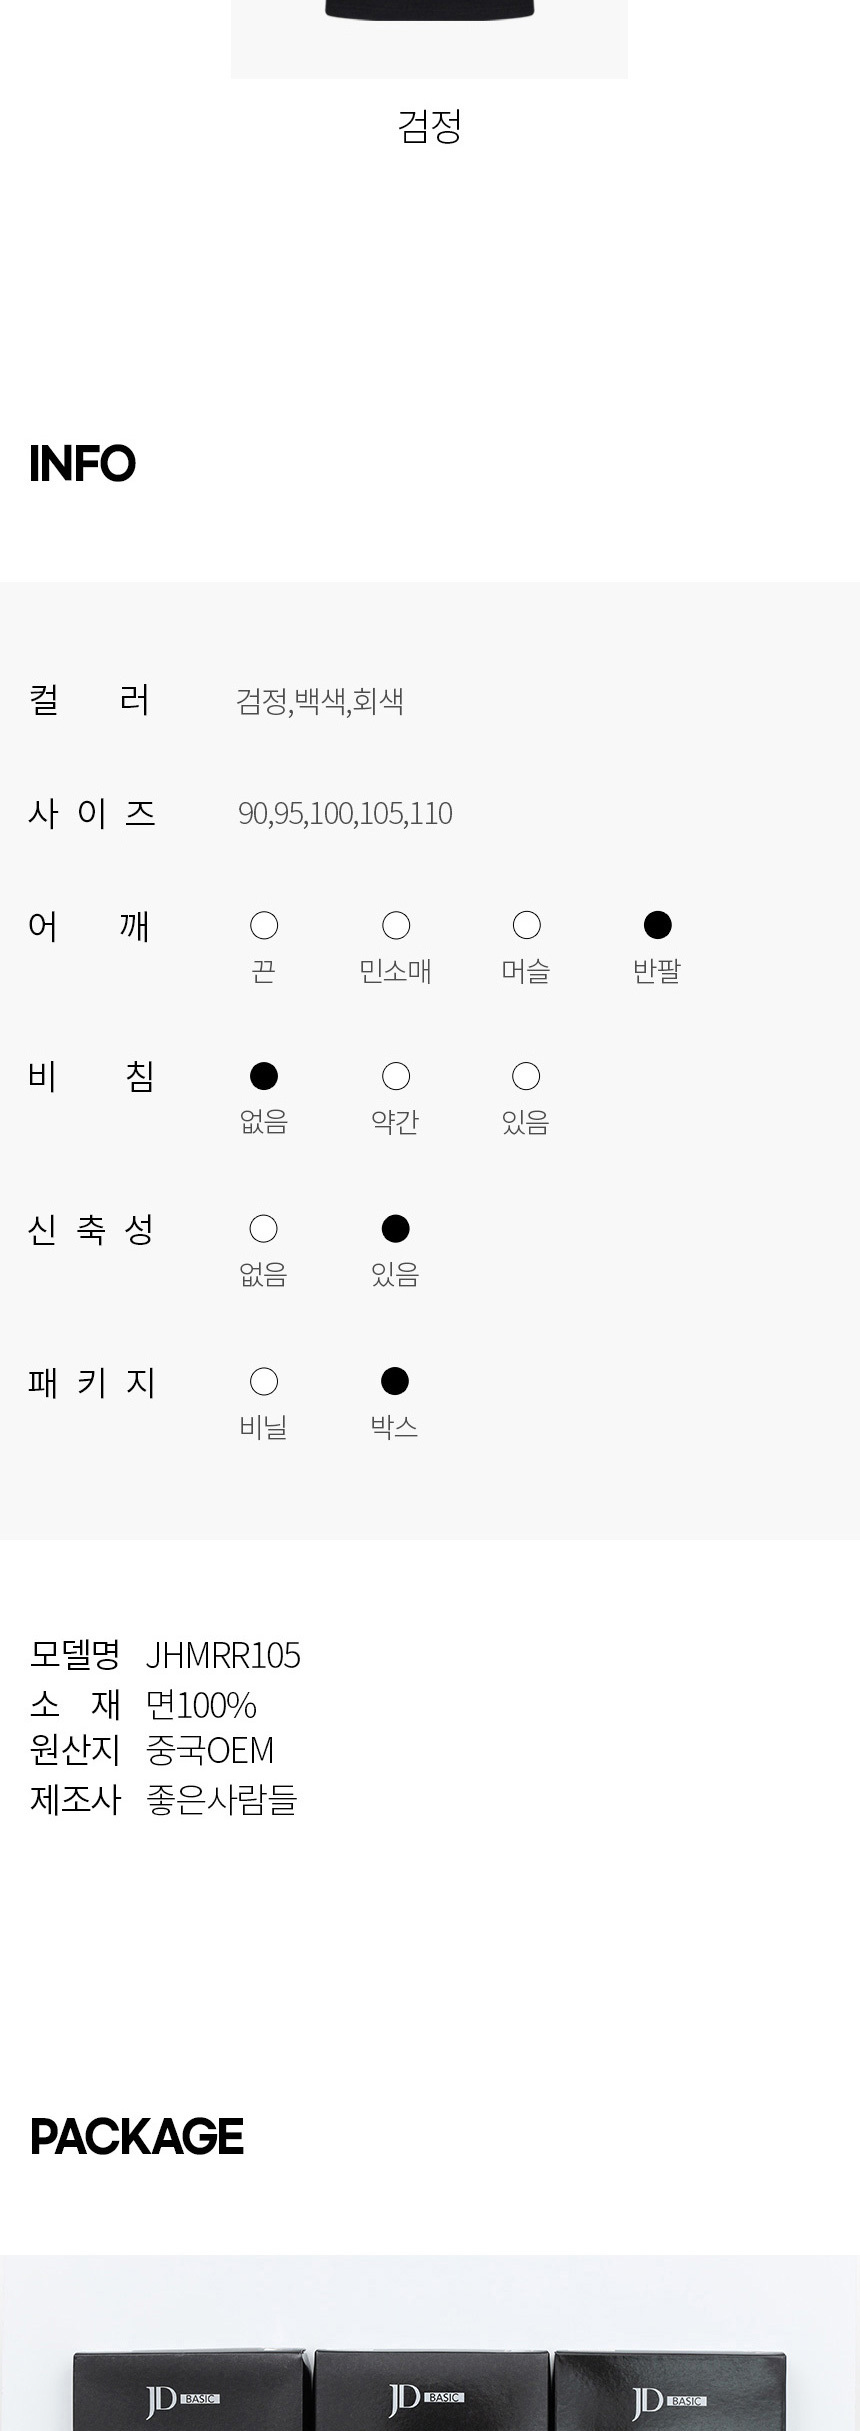Select the 민소매 shoulder radio option
Screen dimensions: 860x2431
tap(396, 926)
